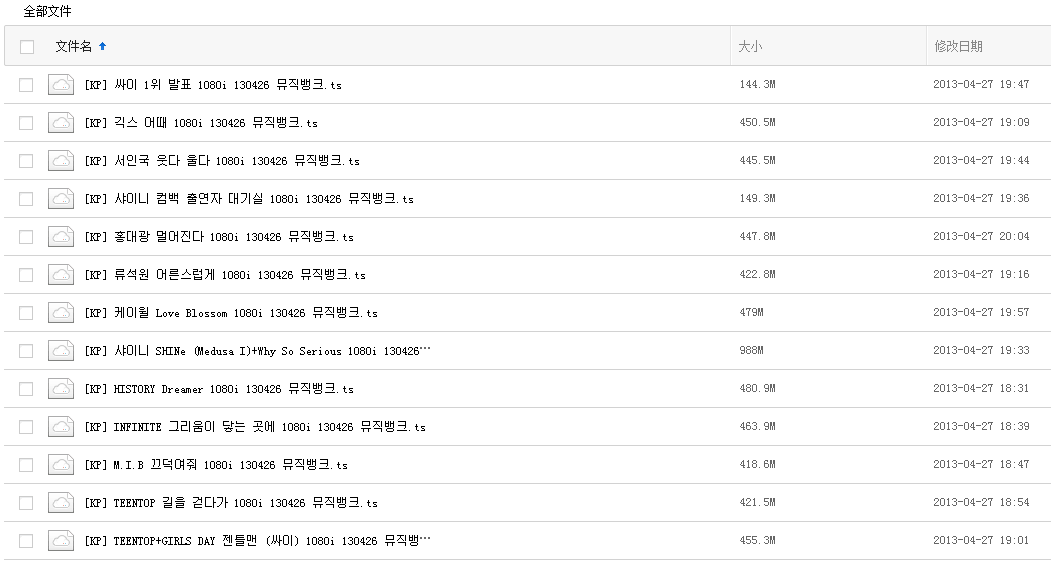Click the 全部文件 breadcrumb
This screenshot has height=571, width=1051.
pos(47,12)
